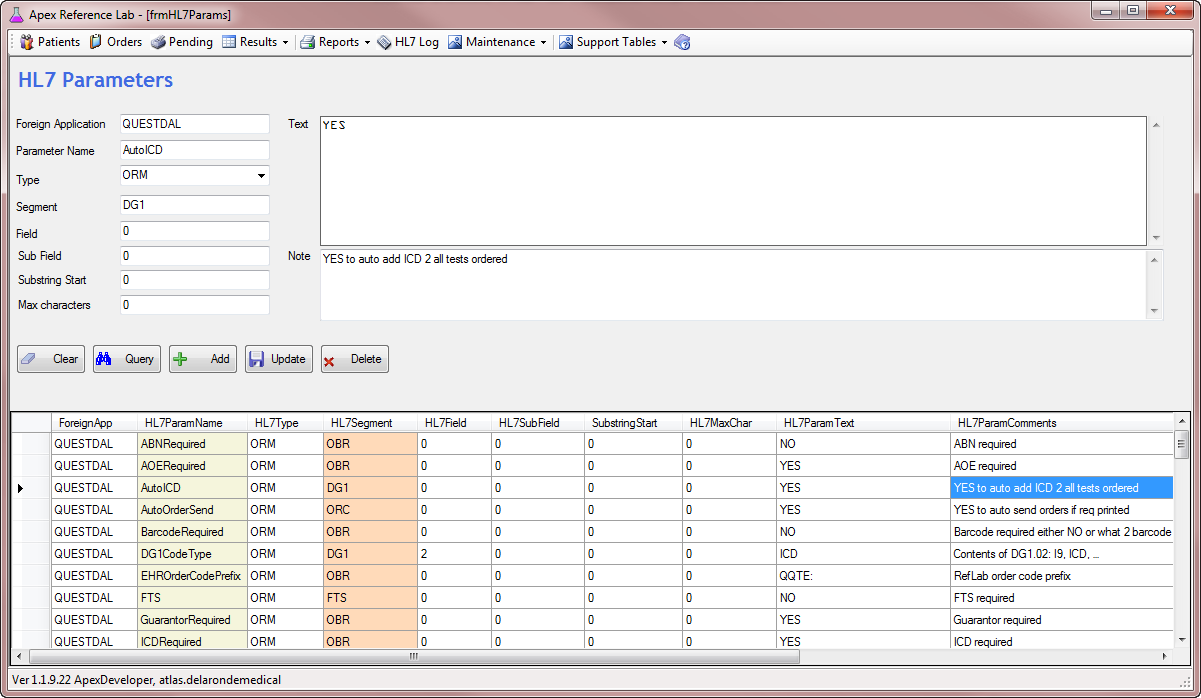Viewport: 1201px width, 698px height.
Task: Open the Orders toolbar item
Action: 115,42
